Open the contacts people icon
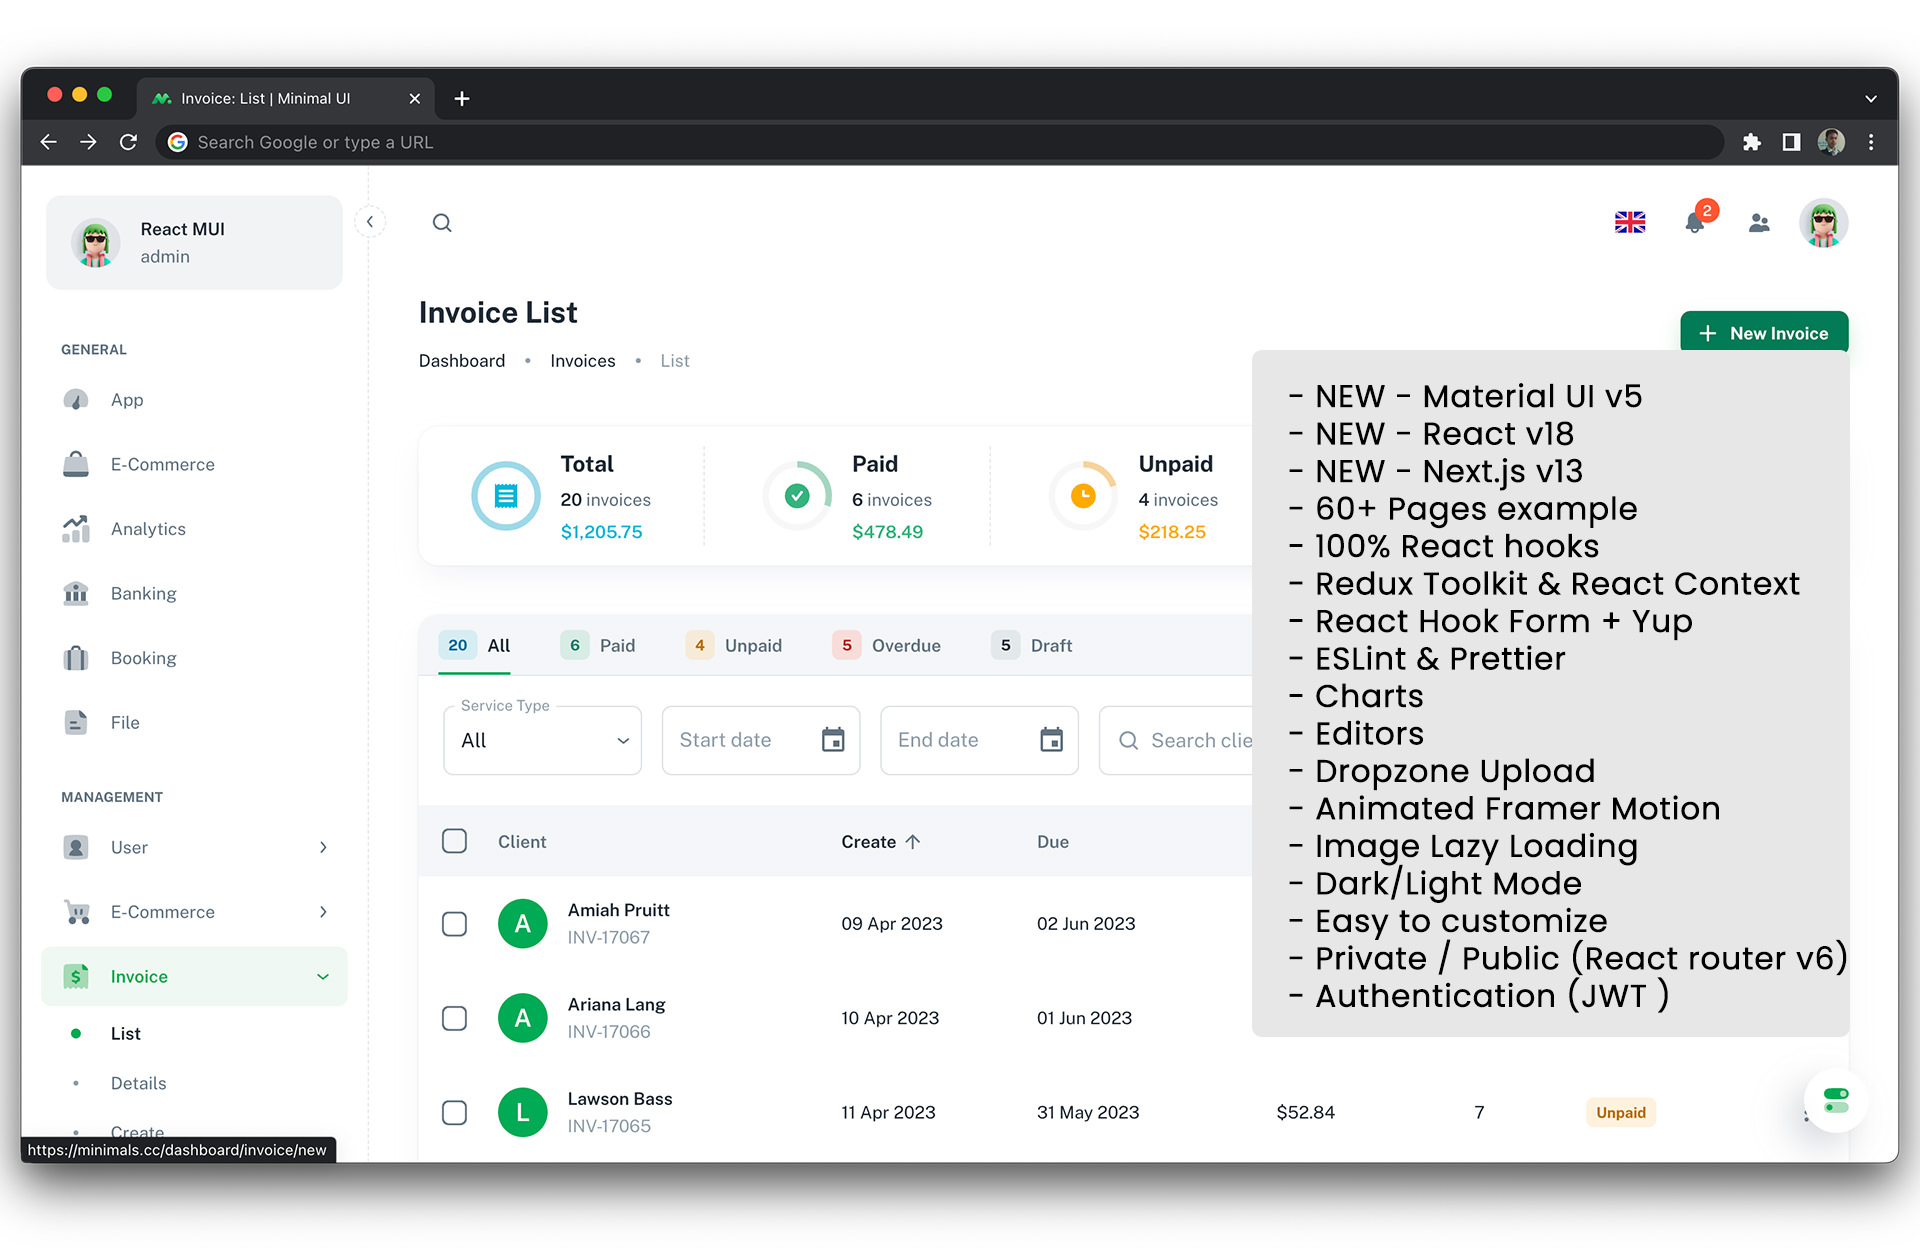The image size is (1920, 1248). coord(1759,223)
